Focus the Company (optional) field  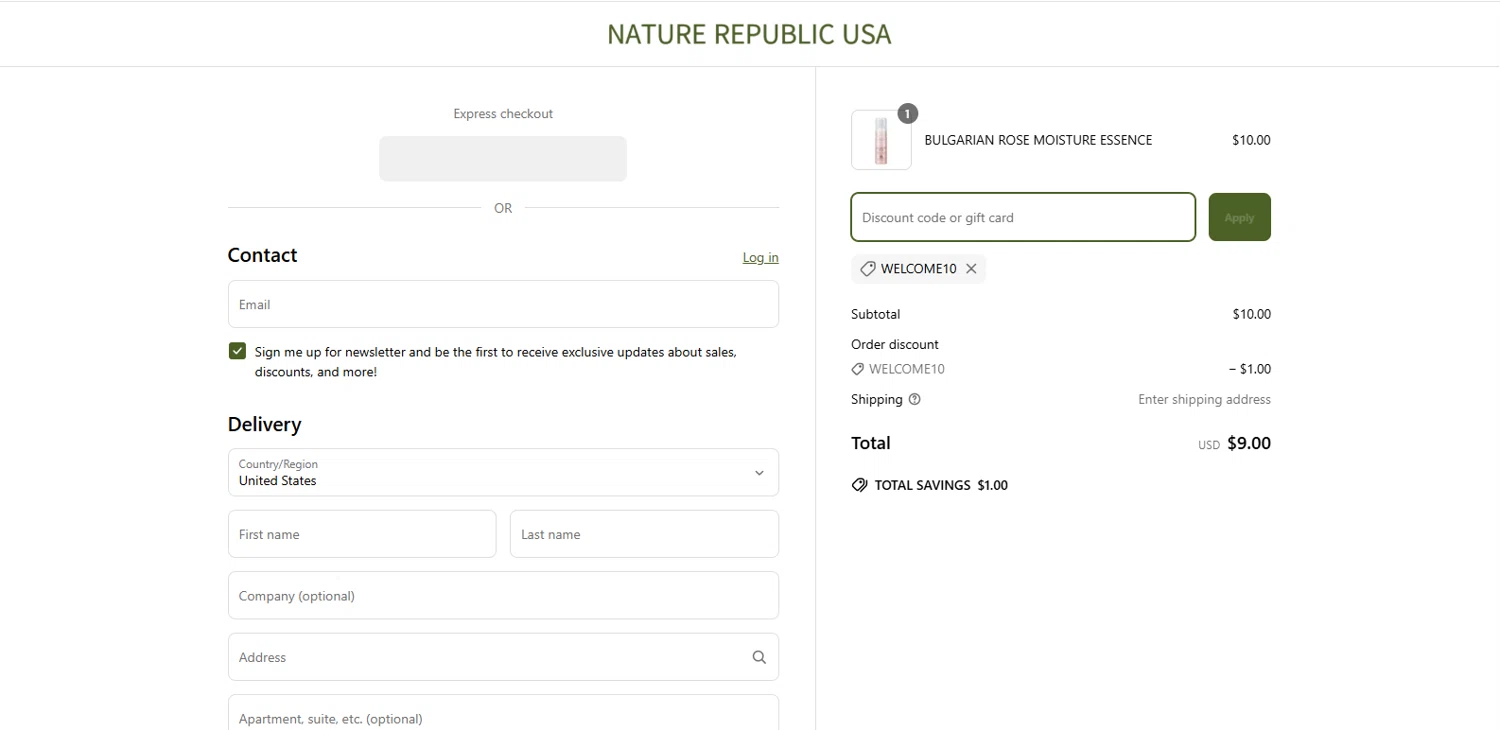pyautogui.click(x=503, y=596)
